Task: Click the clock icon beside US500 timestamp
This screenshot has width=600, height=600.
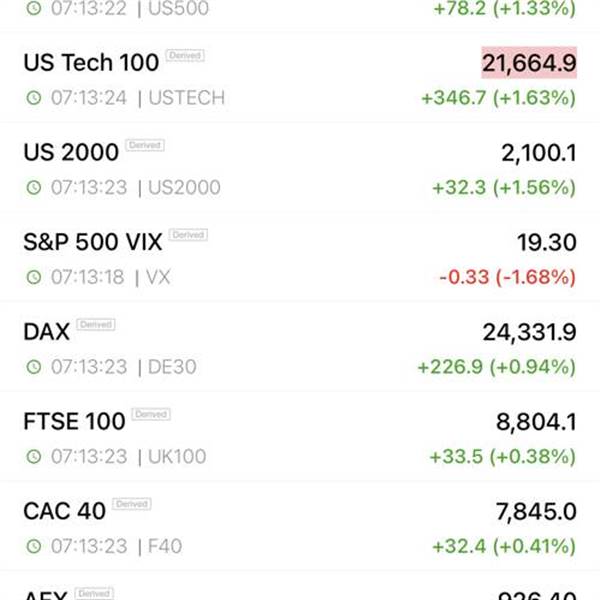Action: 34,8
